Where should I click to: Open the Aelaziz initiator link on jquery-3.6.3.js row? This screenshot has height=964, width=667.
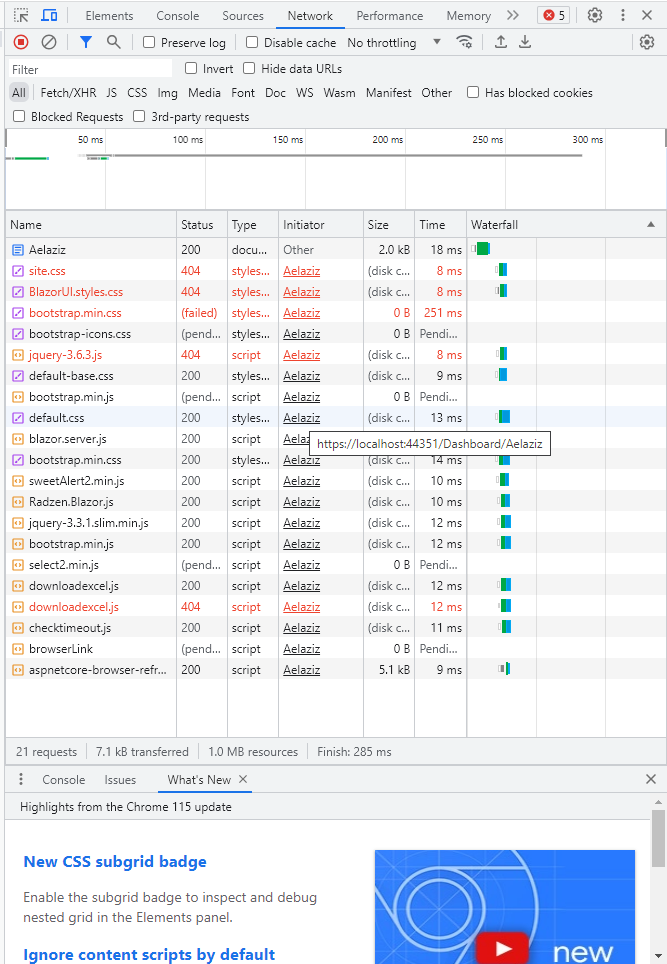click(x=301, y=355)
